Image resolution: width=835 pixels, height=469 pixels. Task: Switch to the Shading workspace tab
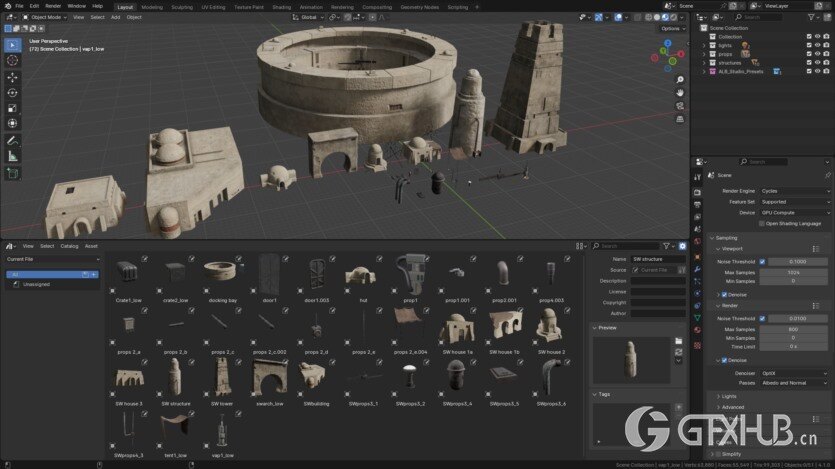click(x=282, y=7)
